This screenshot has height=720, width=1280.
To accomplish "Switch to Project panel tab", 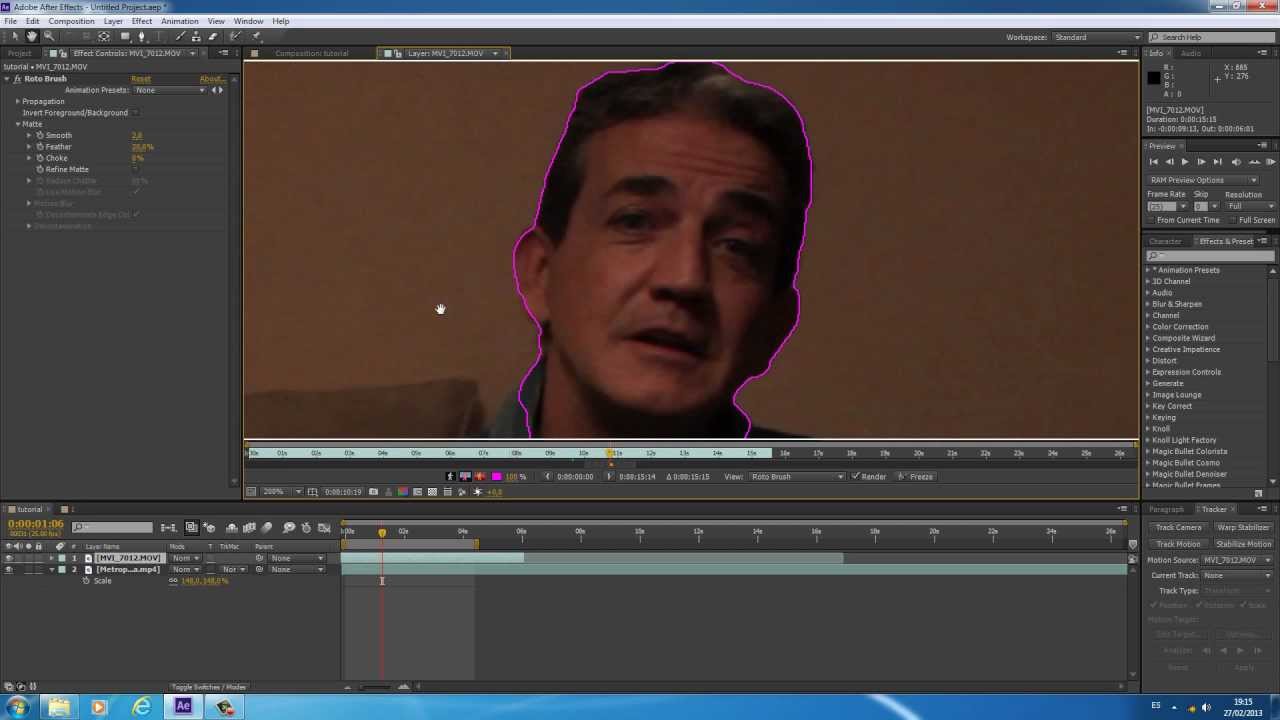I will 19,53.
